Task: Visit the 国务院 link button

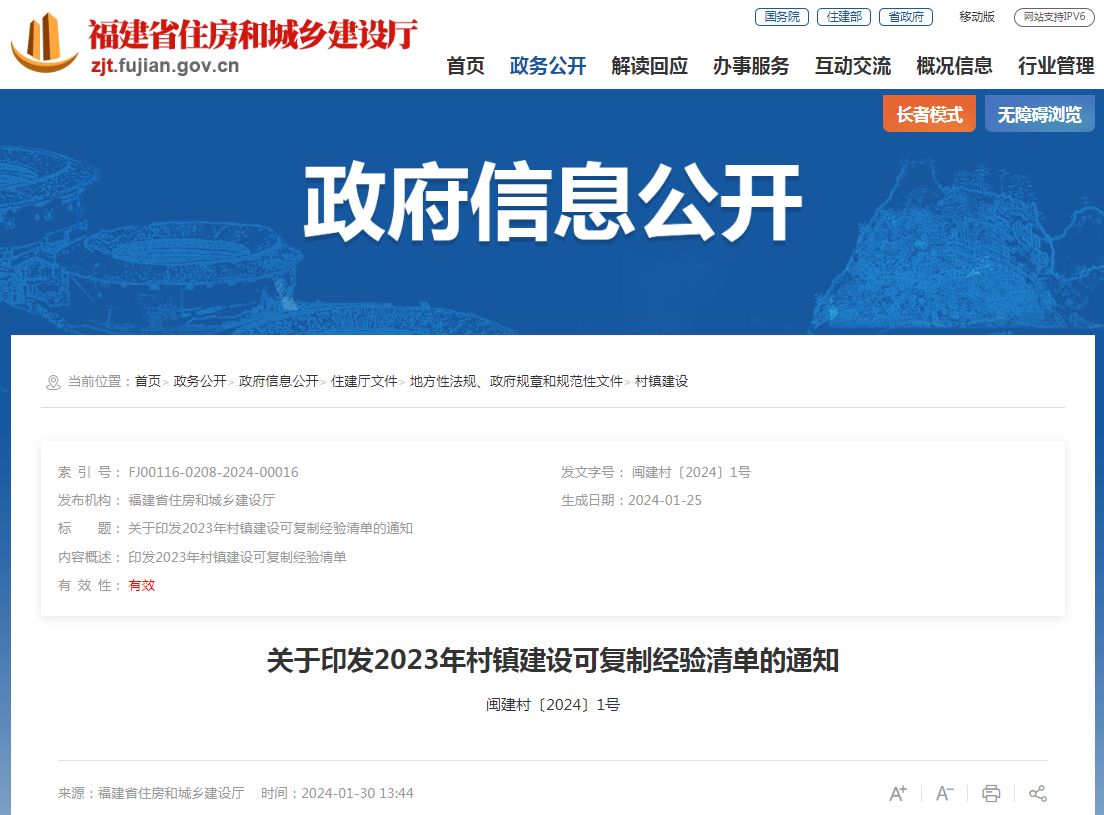Action: pos(782,17)
